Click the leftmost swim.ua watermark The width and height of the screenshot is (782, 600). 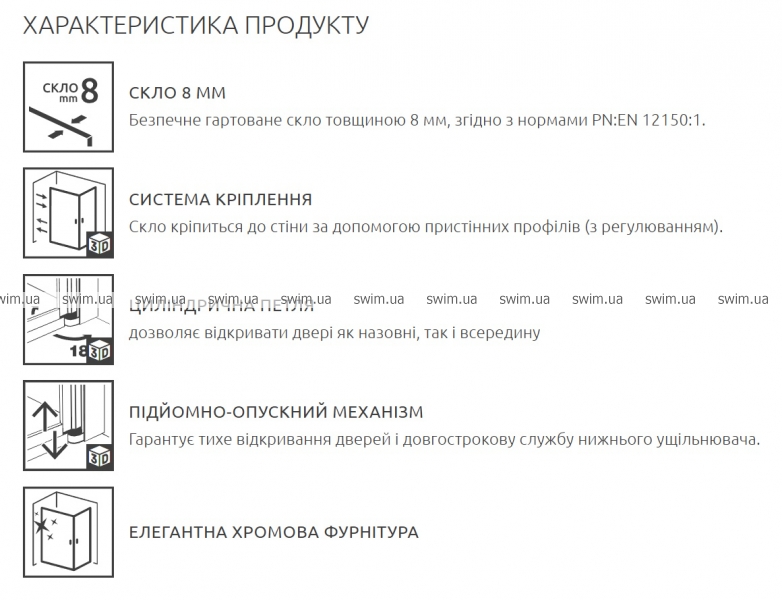(x=20, y=298)
